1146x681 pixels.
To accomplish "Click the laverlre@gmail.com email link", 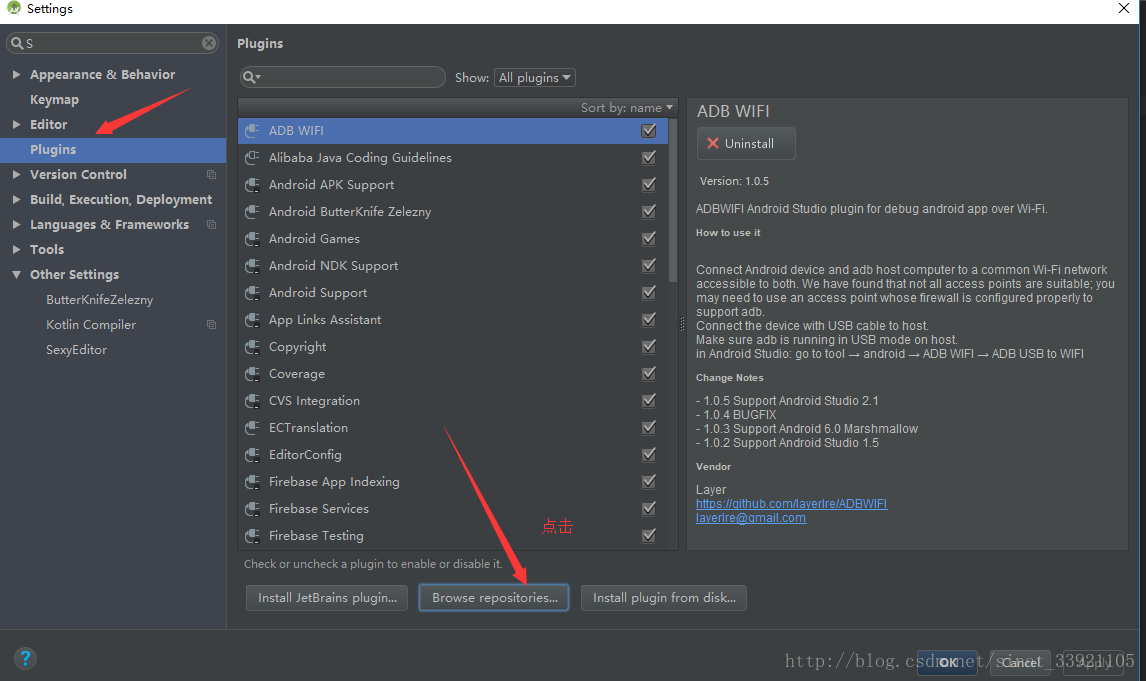I will pos(751,518).
